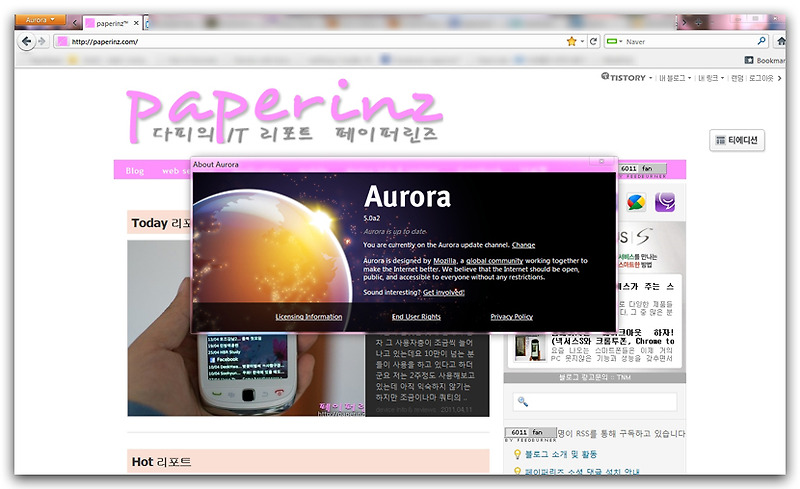
Task: Open the Naver search engine selector dropdown
Action: (x=614, y=41)
